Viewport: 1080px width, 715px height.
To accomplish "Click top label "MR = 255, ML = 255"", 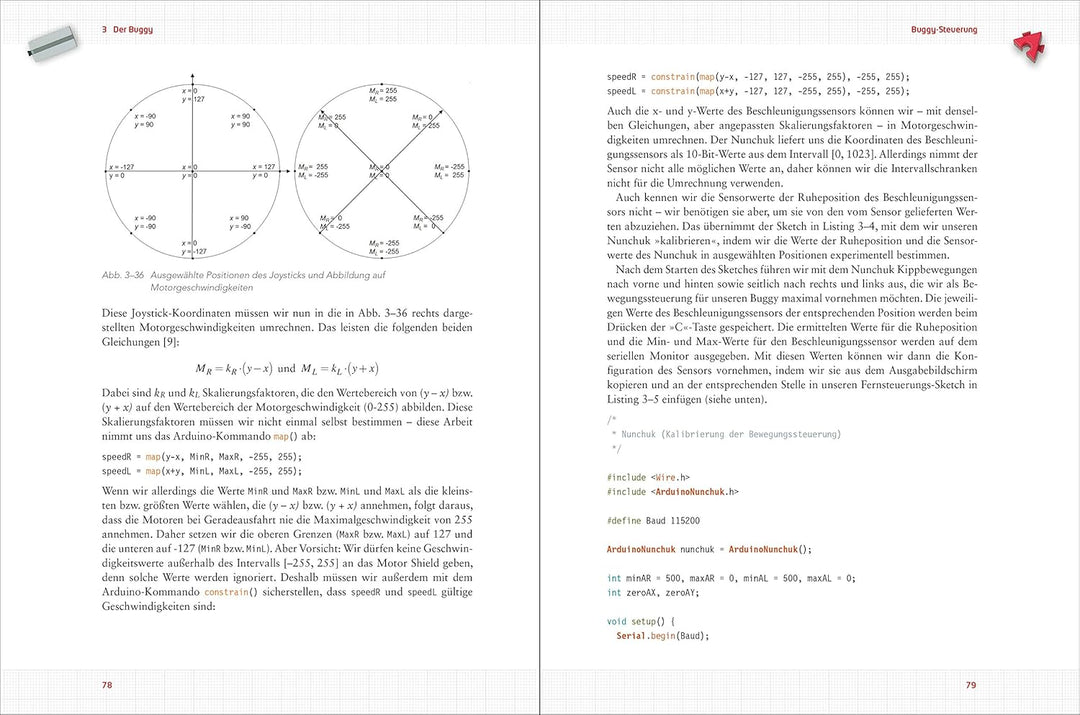I will tap(383, 95).
